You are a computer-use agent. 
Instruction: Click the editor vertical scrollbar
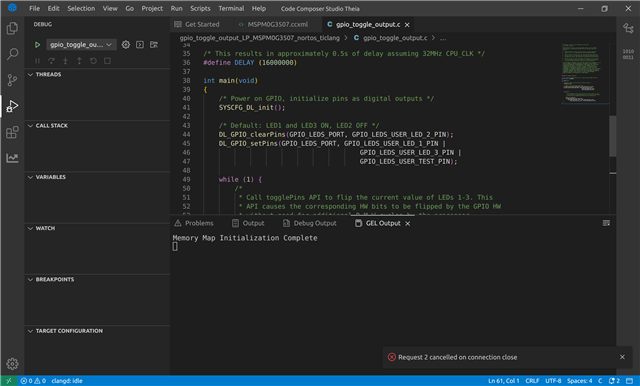(613, 136)
